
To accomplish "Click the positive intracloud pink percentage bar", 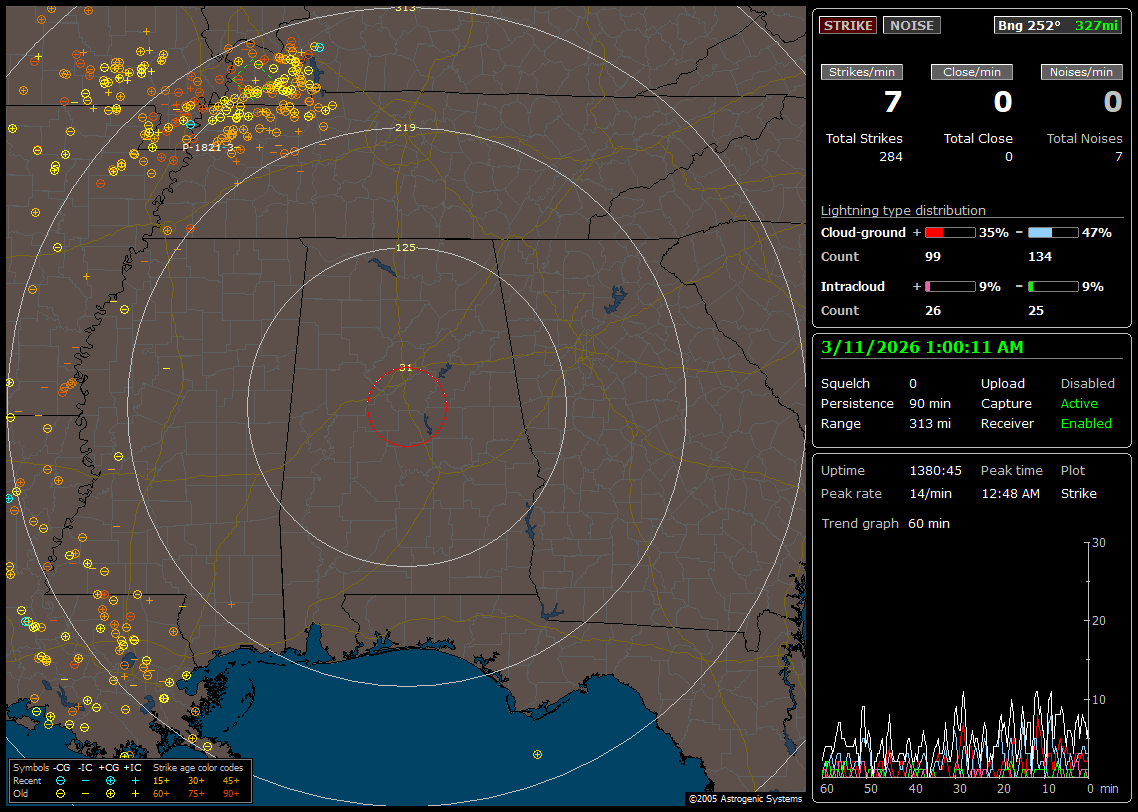I will (x=949, y=286).
